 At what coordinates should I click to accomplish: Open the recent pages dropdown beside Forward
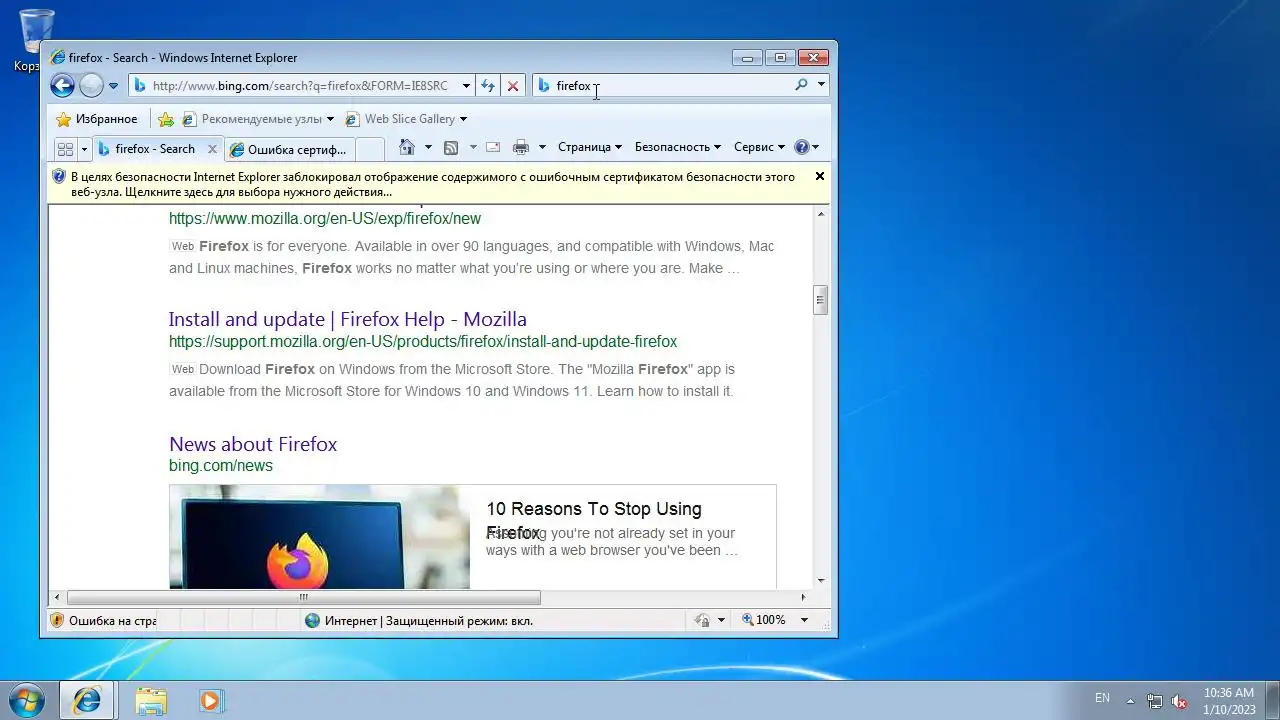[113, 86]
